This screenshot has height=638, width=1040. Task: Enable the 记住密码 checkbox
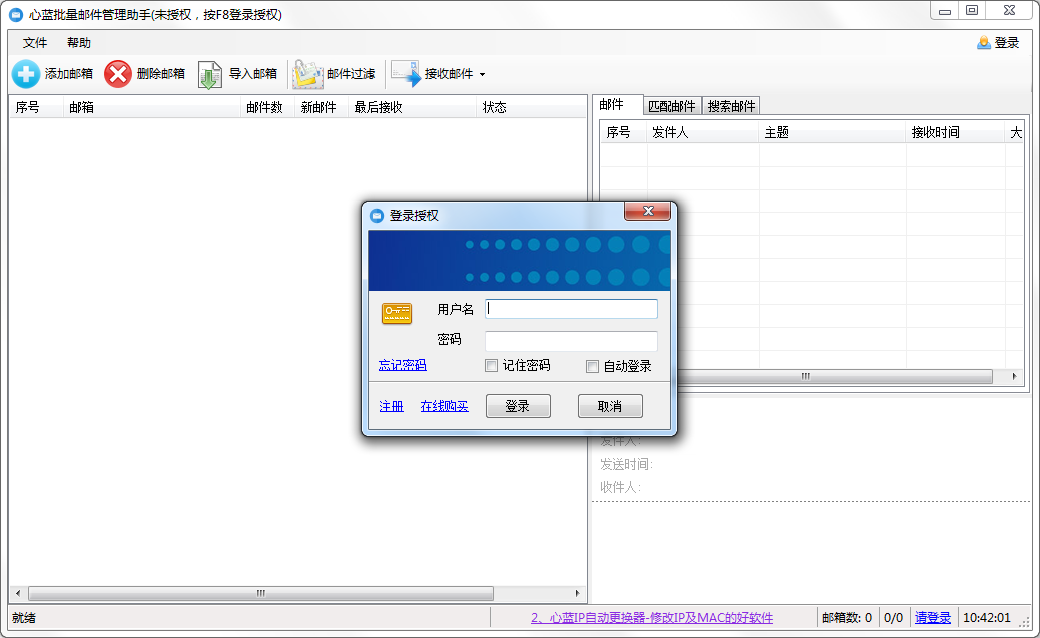point(491,366)
